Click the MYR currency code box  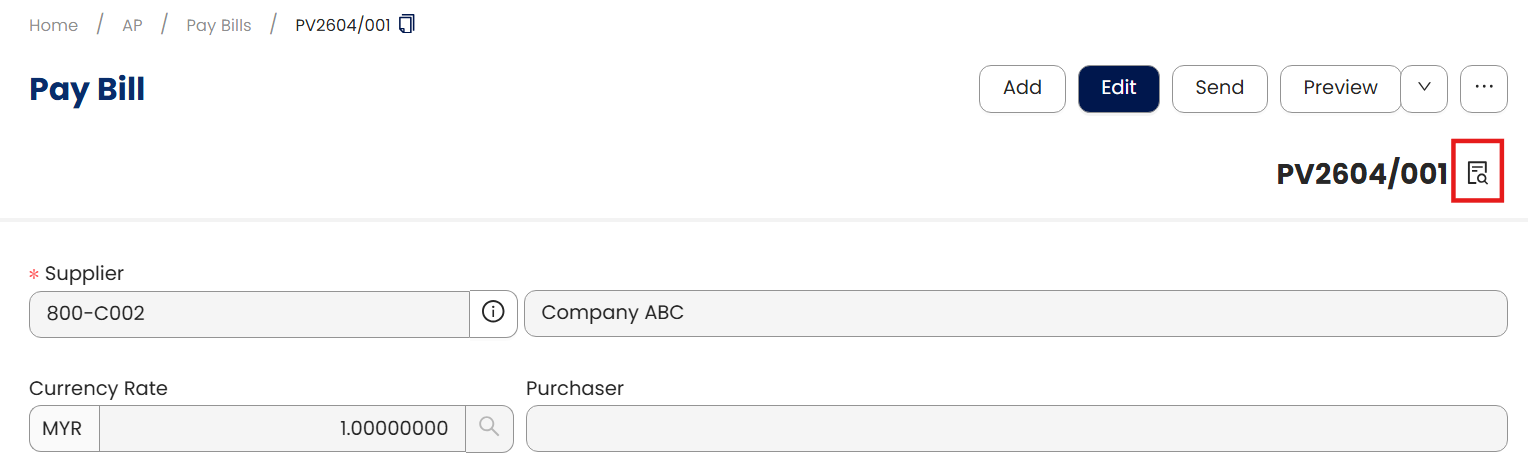(64, 428)
